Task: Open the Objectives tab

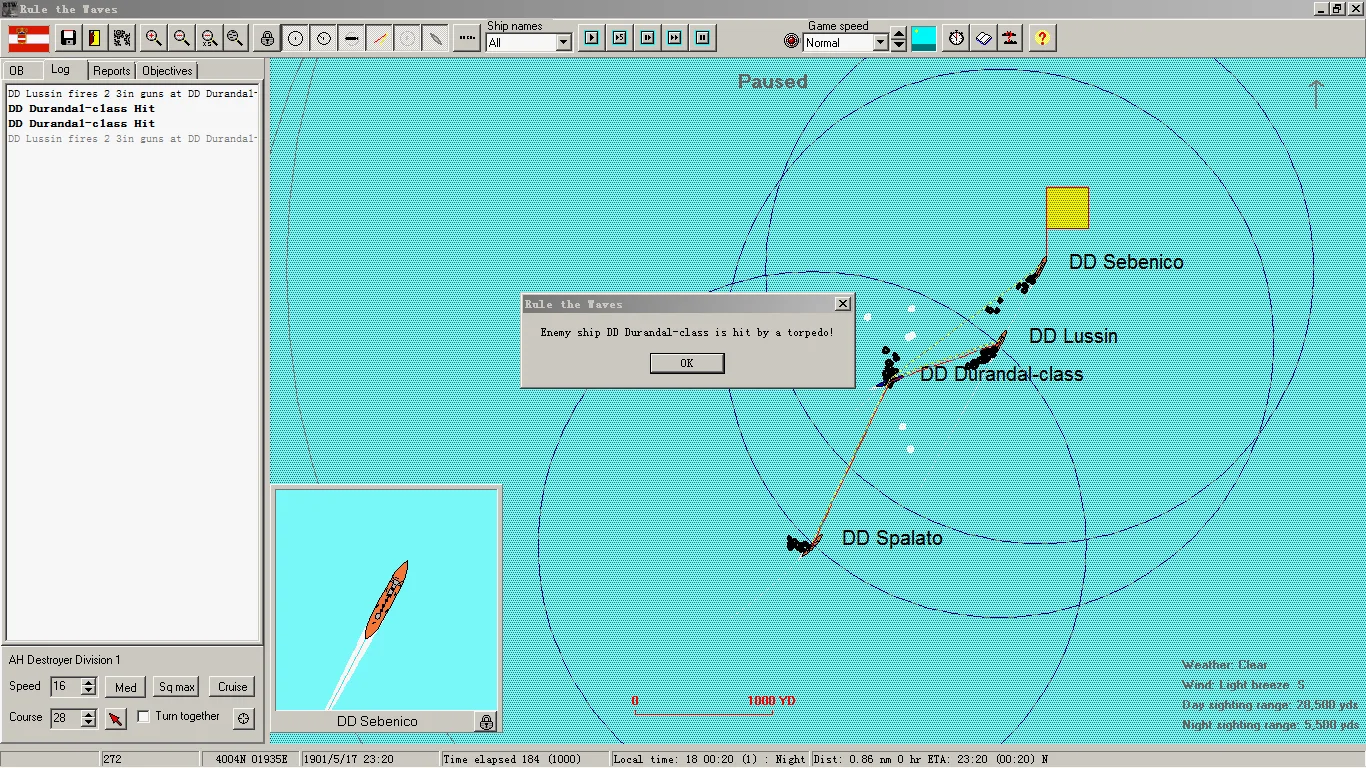Action: click(167, 71)
